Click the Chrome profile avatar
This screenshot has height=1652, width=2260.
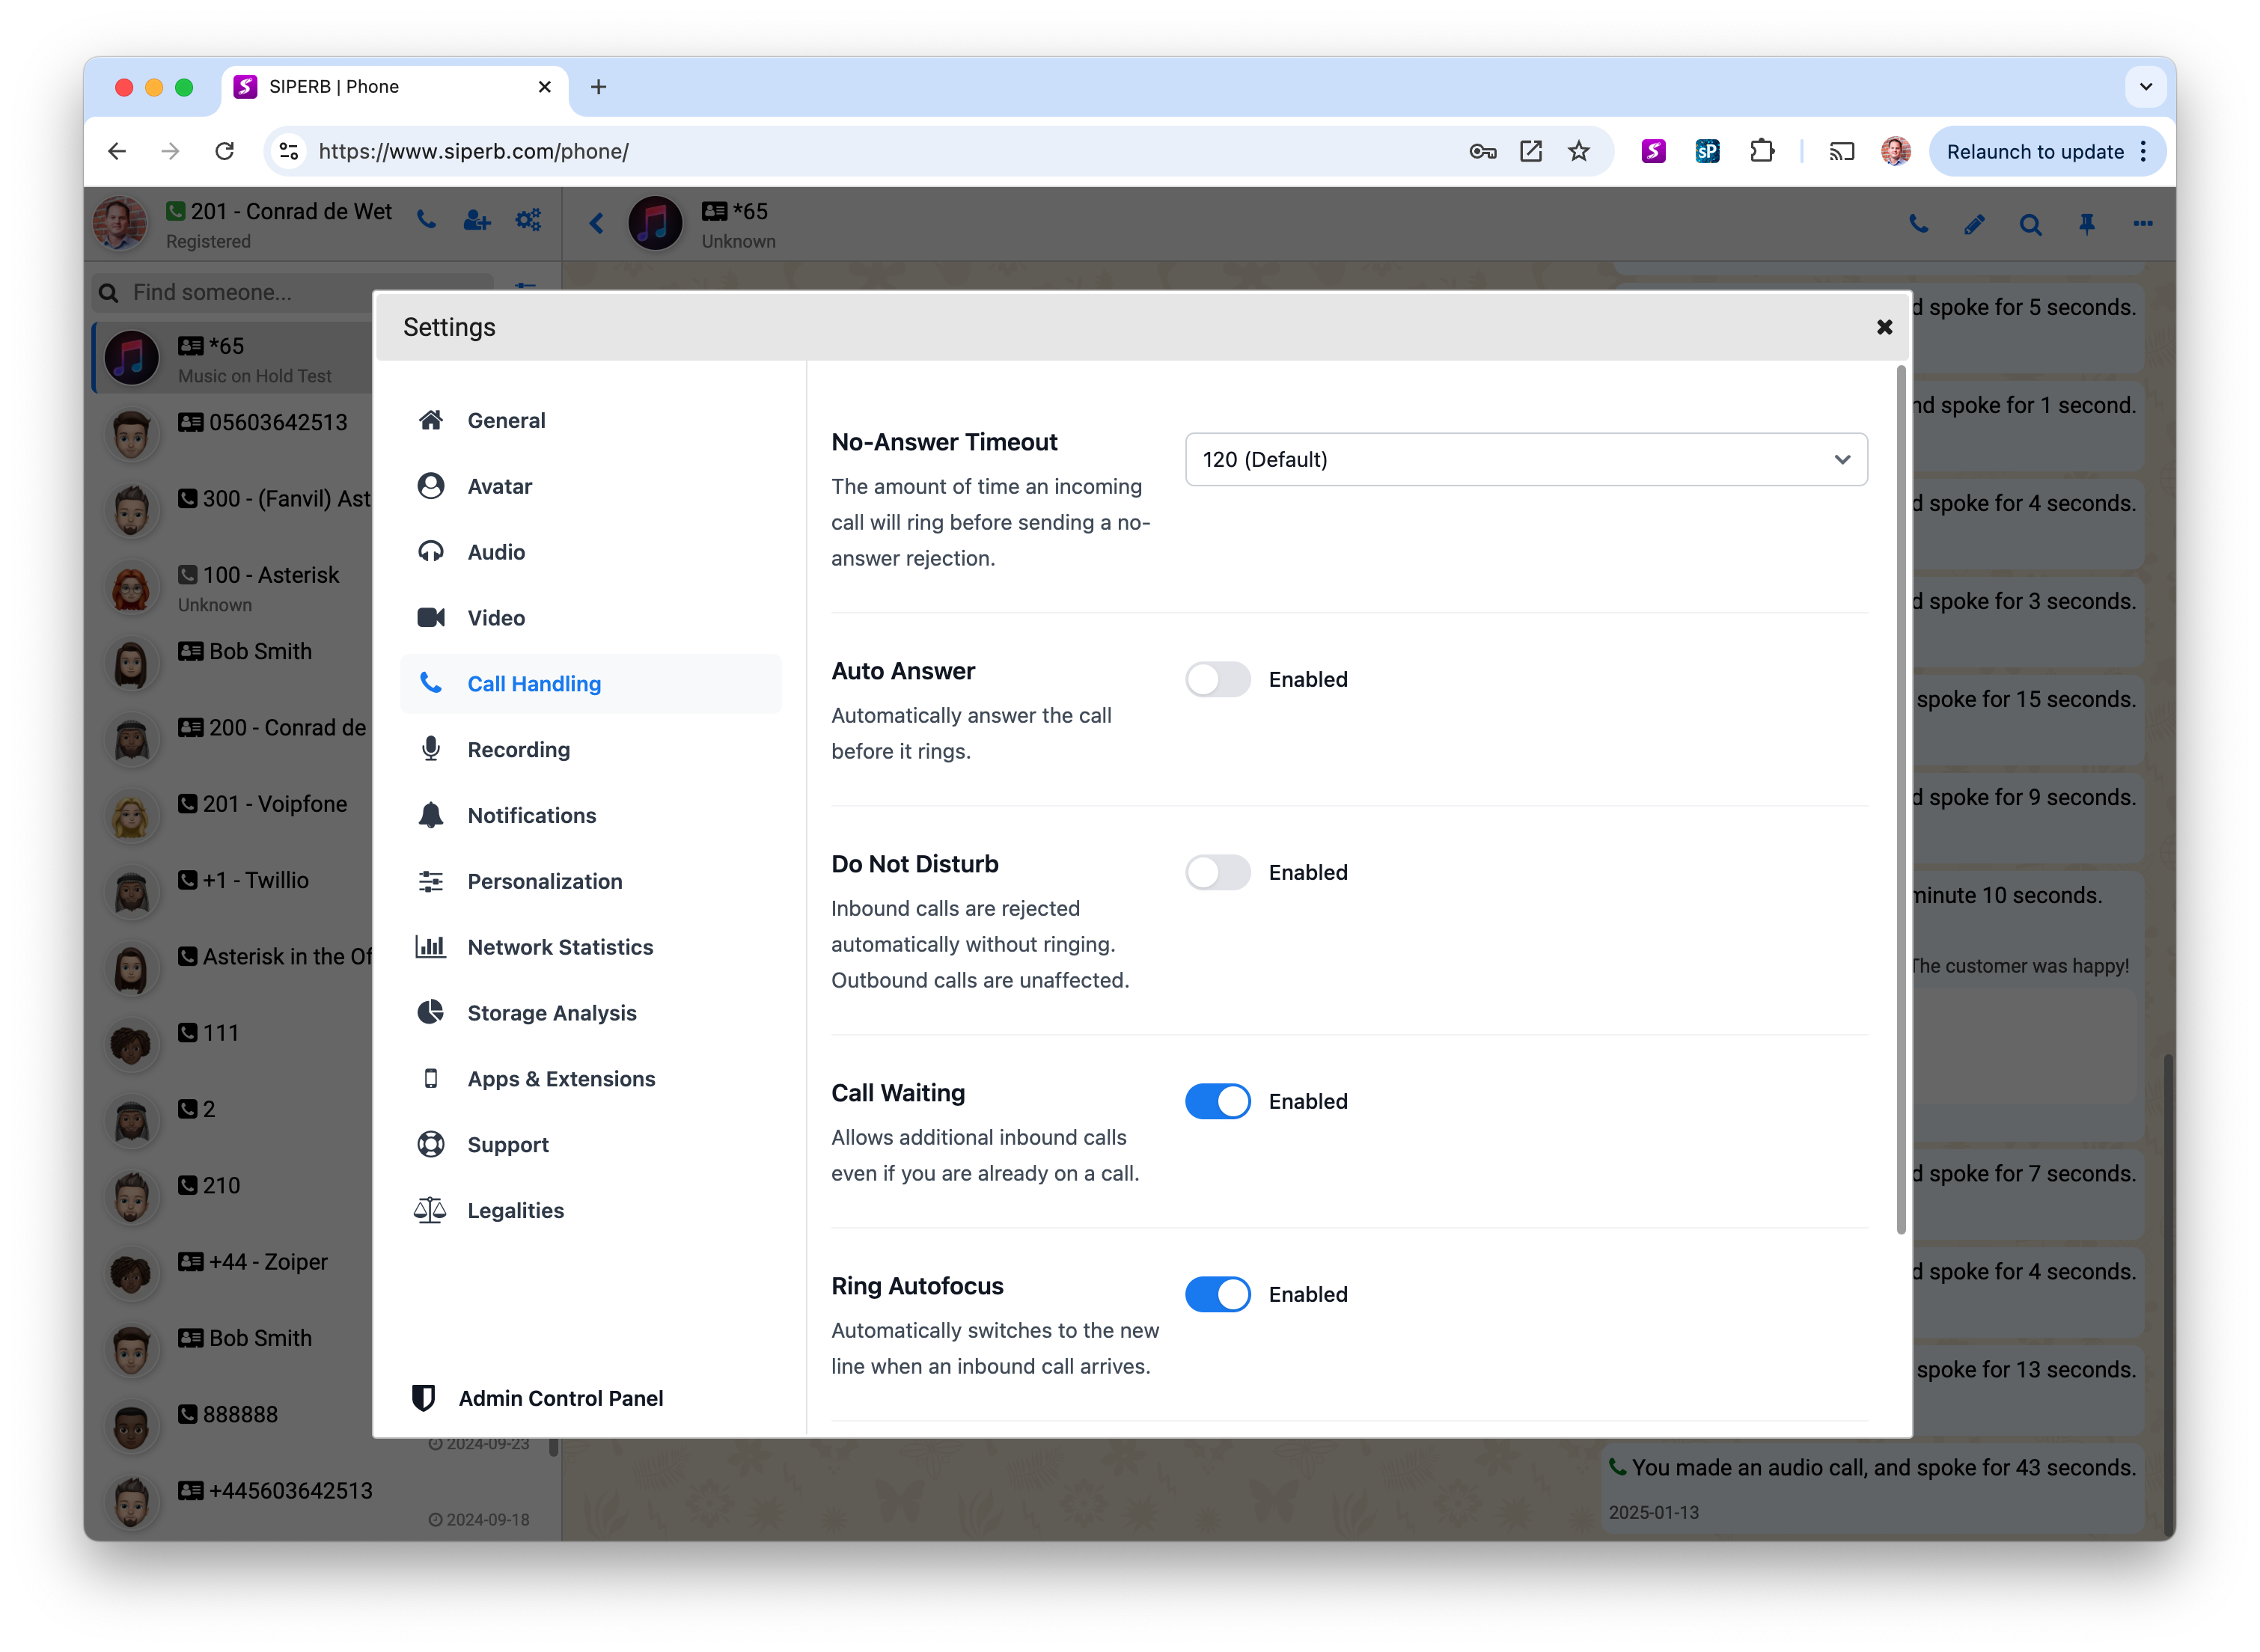point(1896,151)
